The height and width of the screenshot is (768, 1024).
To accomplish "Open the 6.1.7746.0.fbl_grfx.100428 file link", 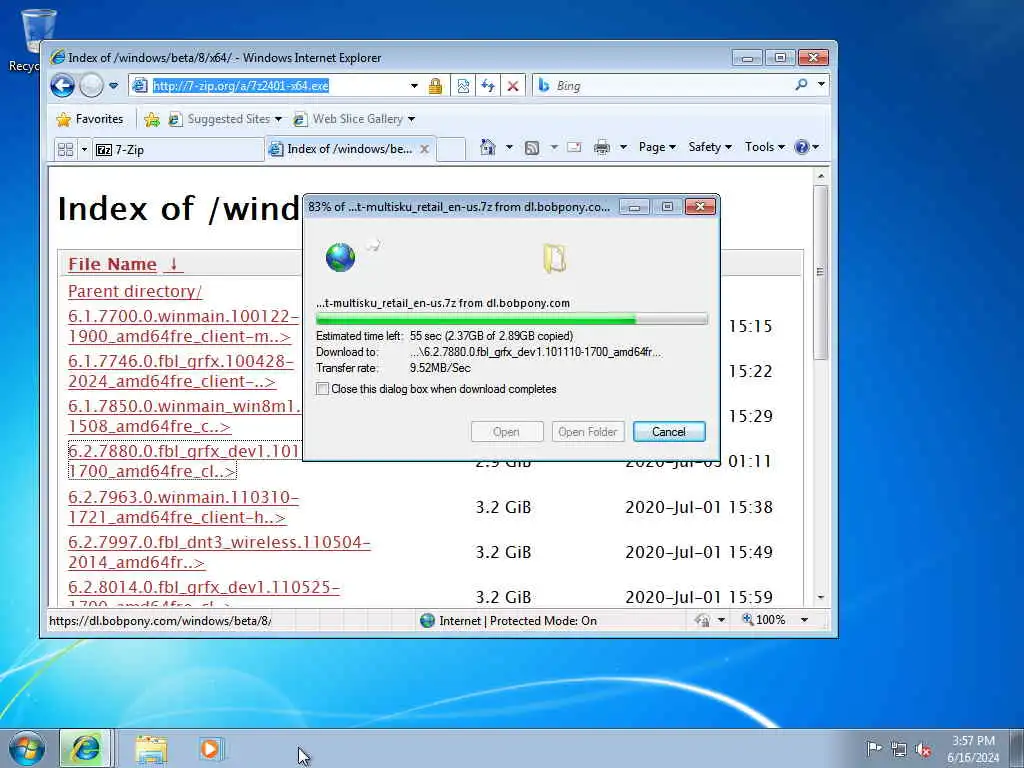I will pyautogui.click(x=181, y=371).
